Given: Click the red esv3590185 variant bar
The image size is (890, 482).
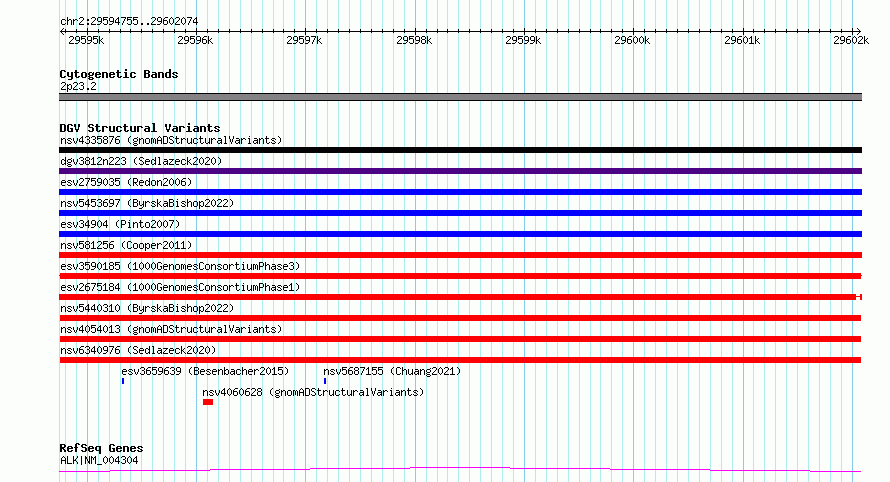Looking at the screenshot, I should pyautogui.click(x=460, y=276).
